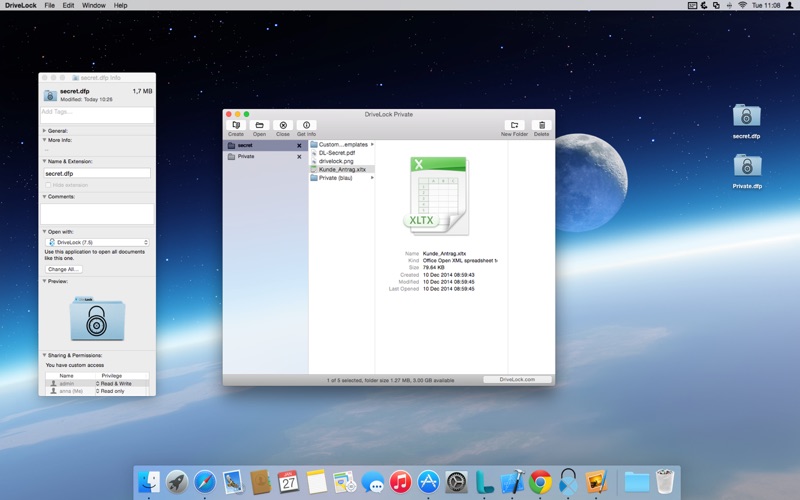Open App Store from the dock
Screen dimensions: 800x500
(x=429, y=482)
